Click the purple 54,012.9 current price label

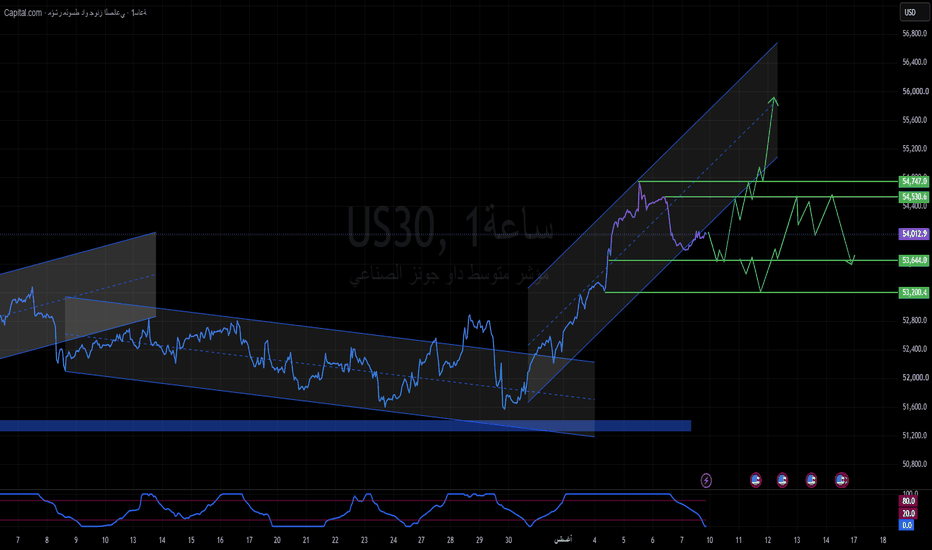(914, 234)
